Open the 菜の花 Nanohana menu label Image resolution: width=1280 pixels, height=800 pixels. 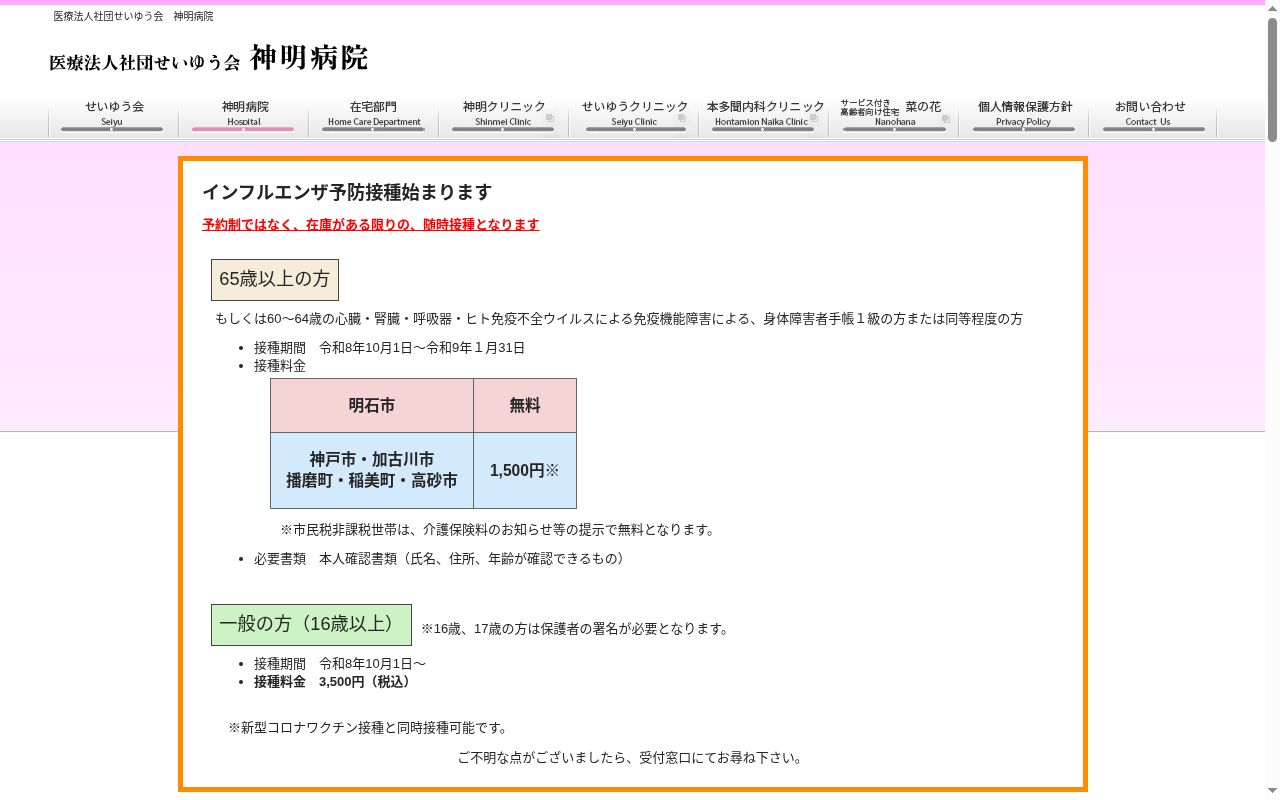coord(894,115)
